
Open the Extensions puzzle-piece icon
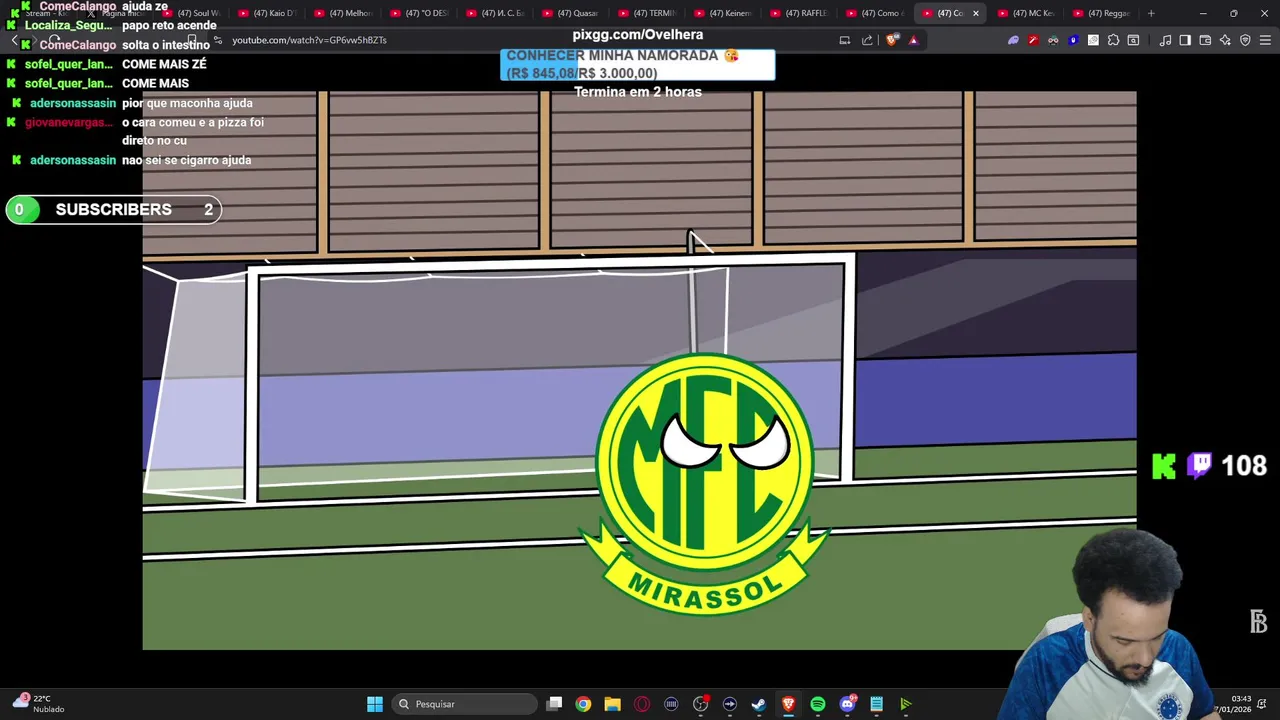[1113, 40]
